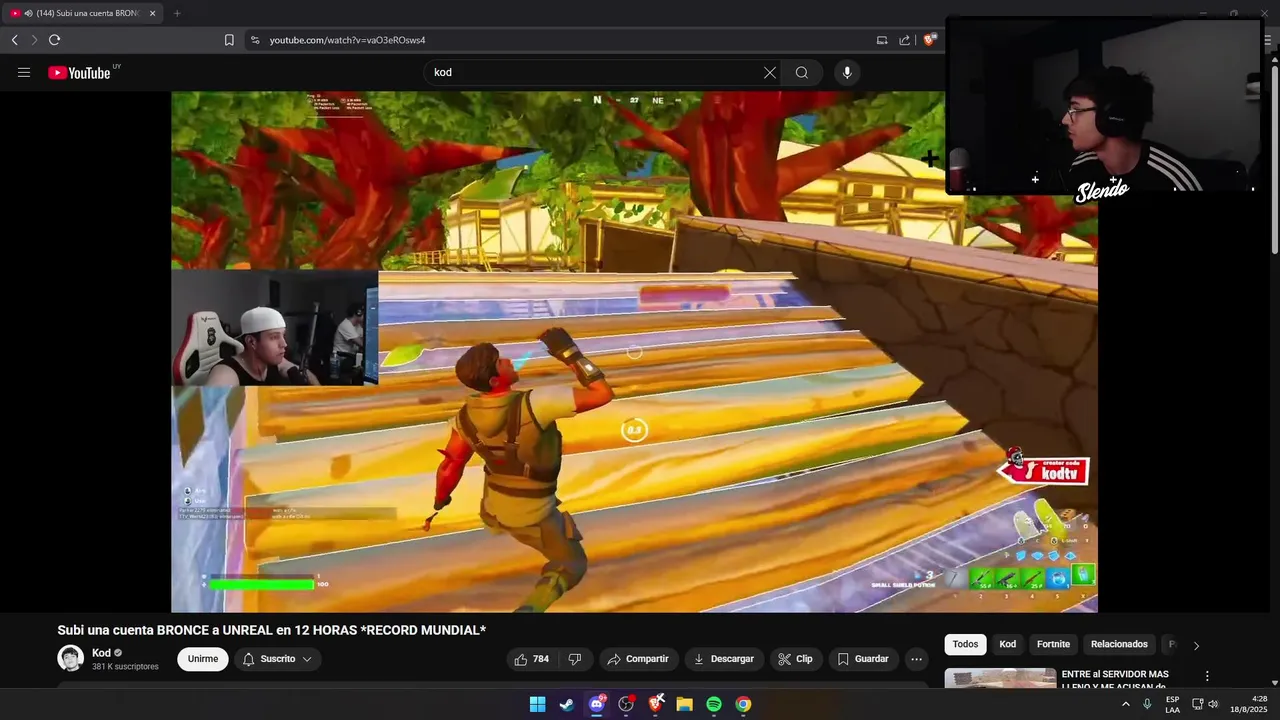Click the 'Guardar' save button
1280x720 pixels.
click(x=863, y=659)
